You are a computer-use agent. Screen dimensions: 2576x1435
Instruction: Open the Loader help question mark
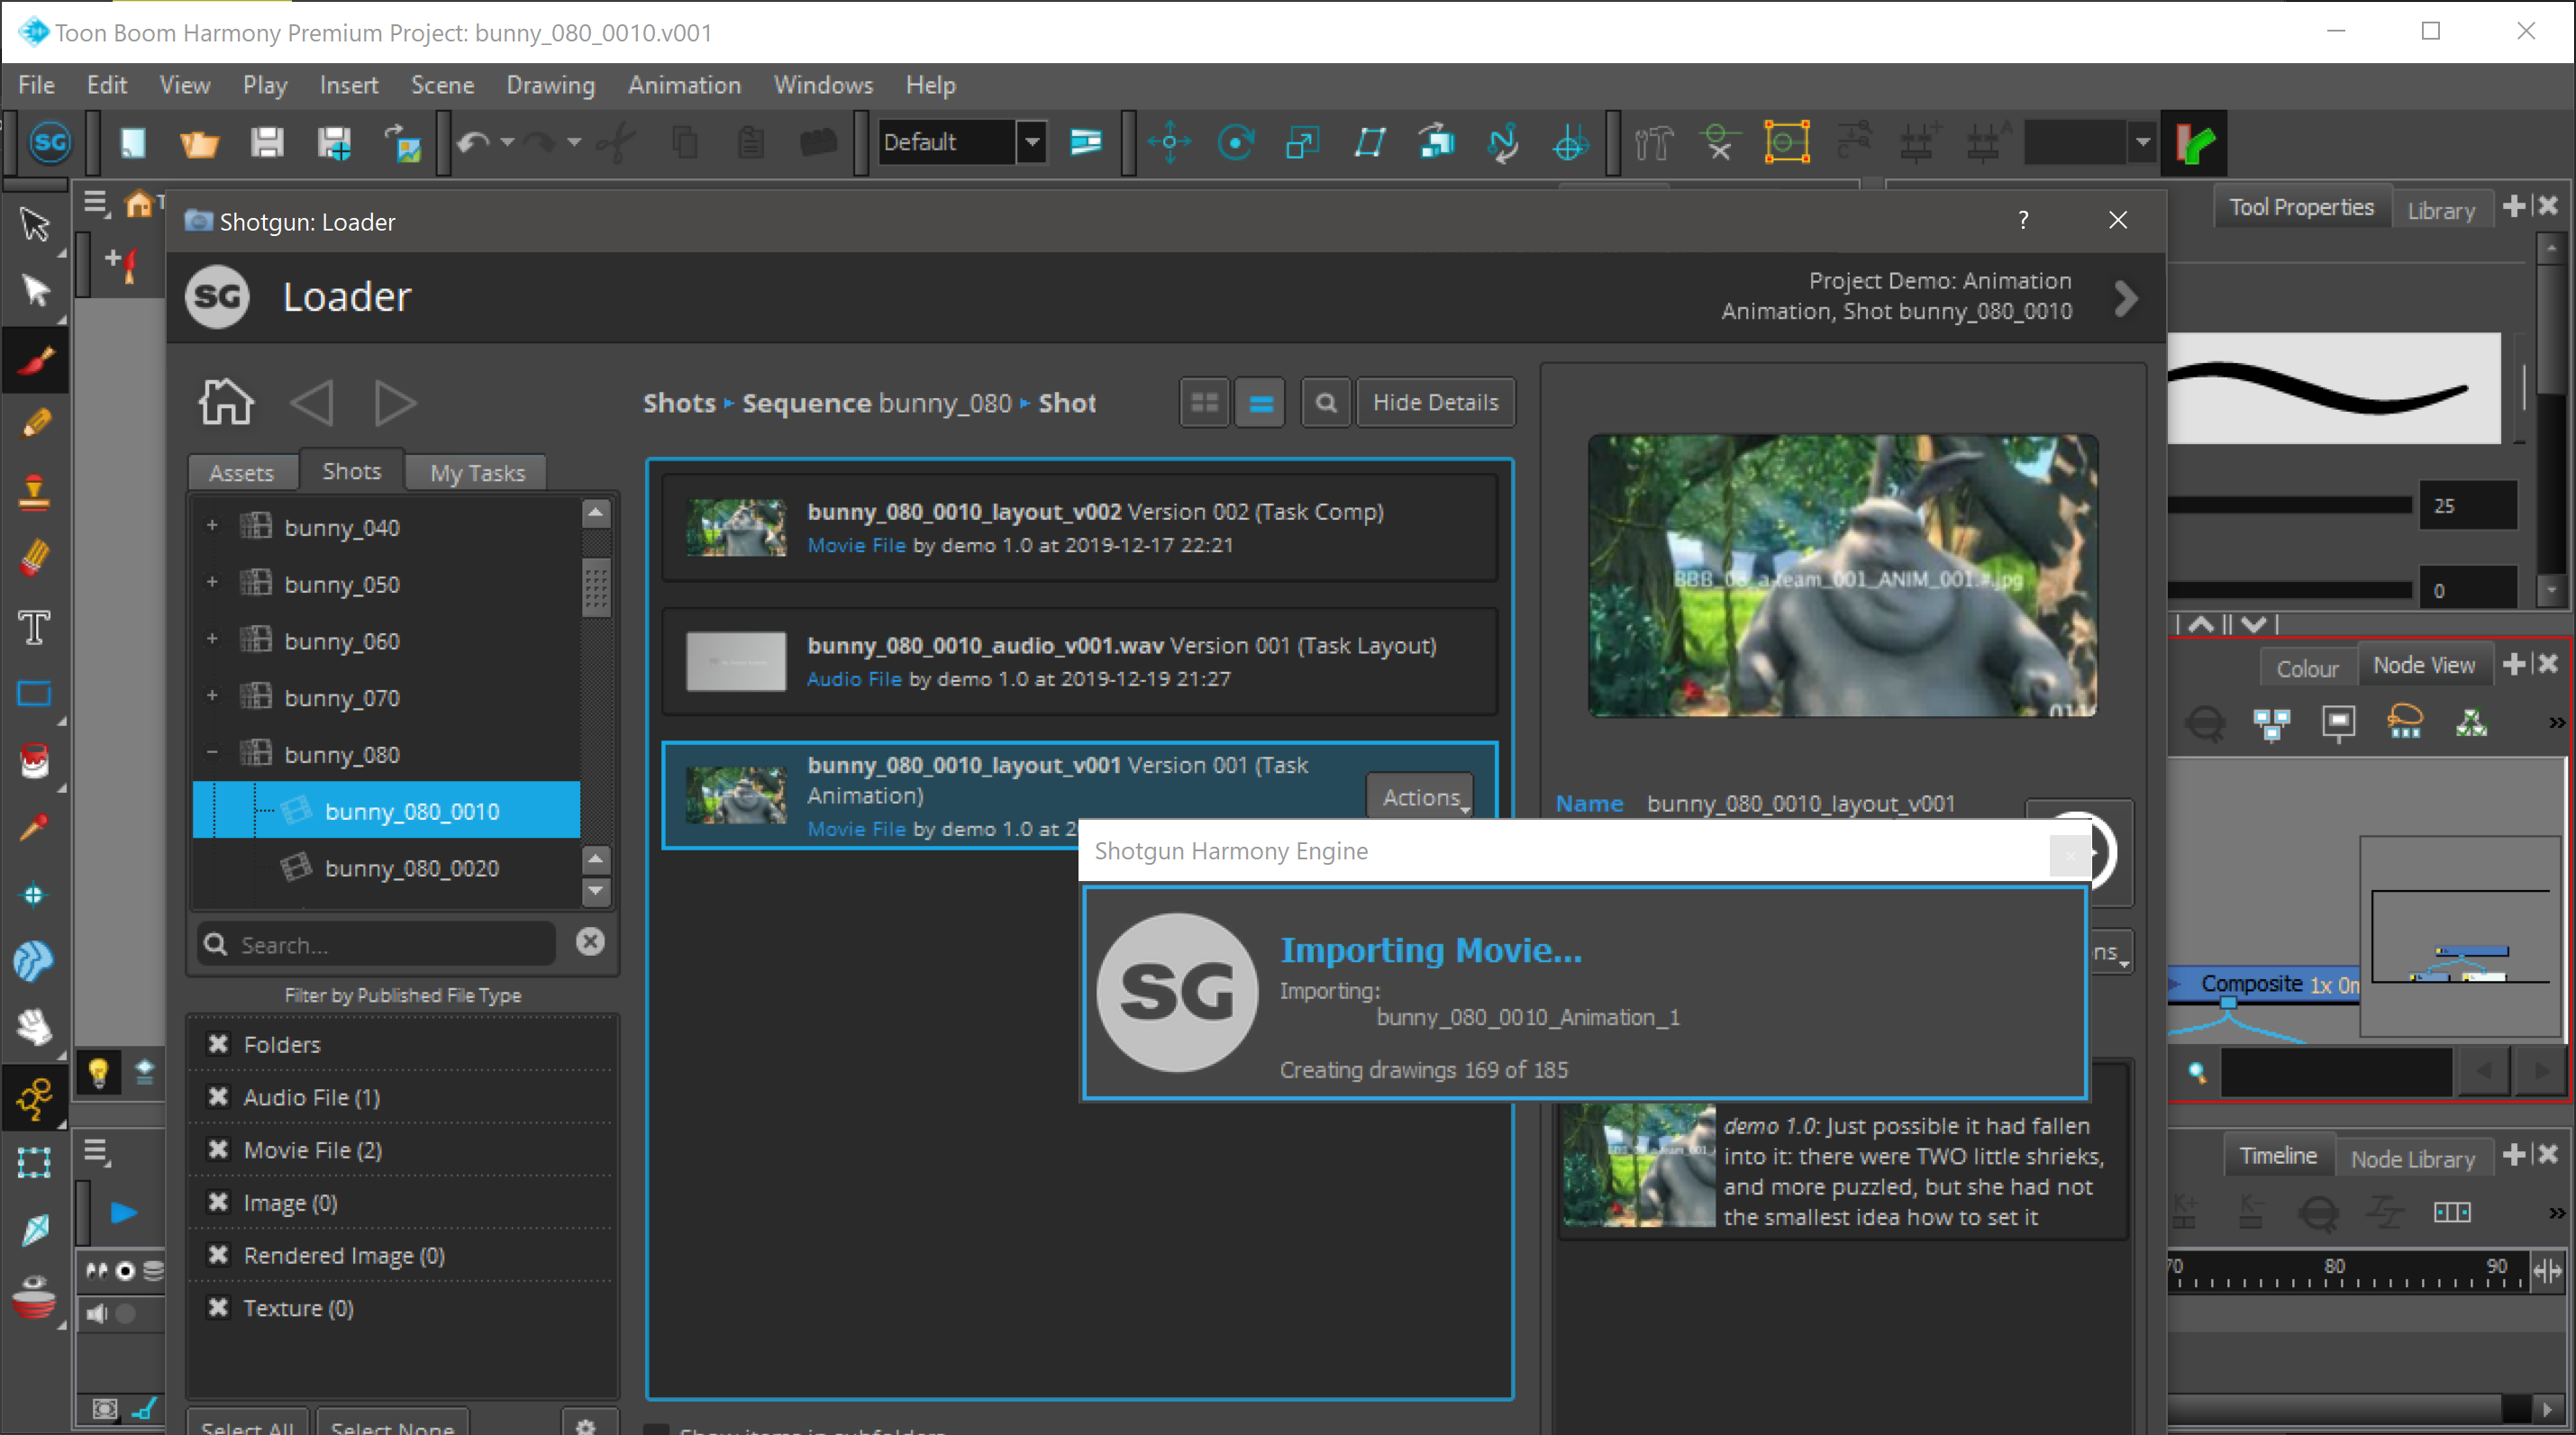click(x=2023, y=220)
